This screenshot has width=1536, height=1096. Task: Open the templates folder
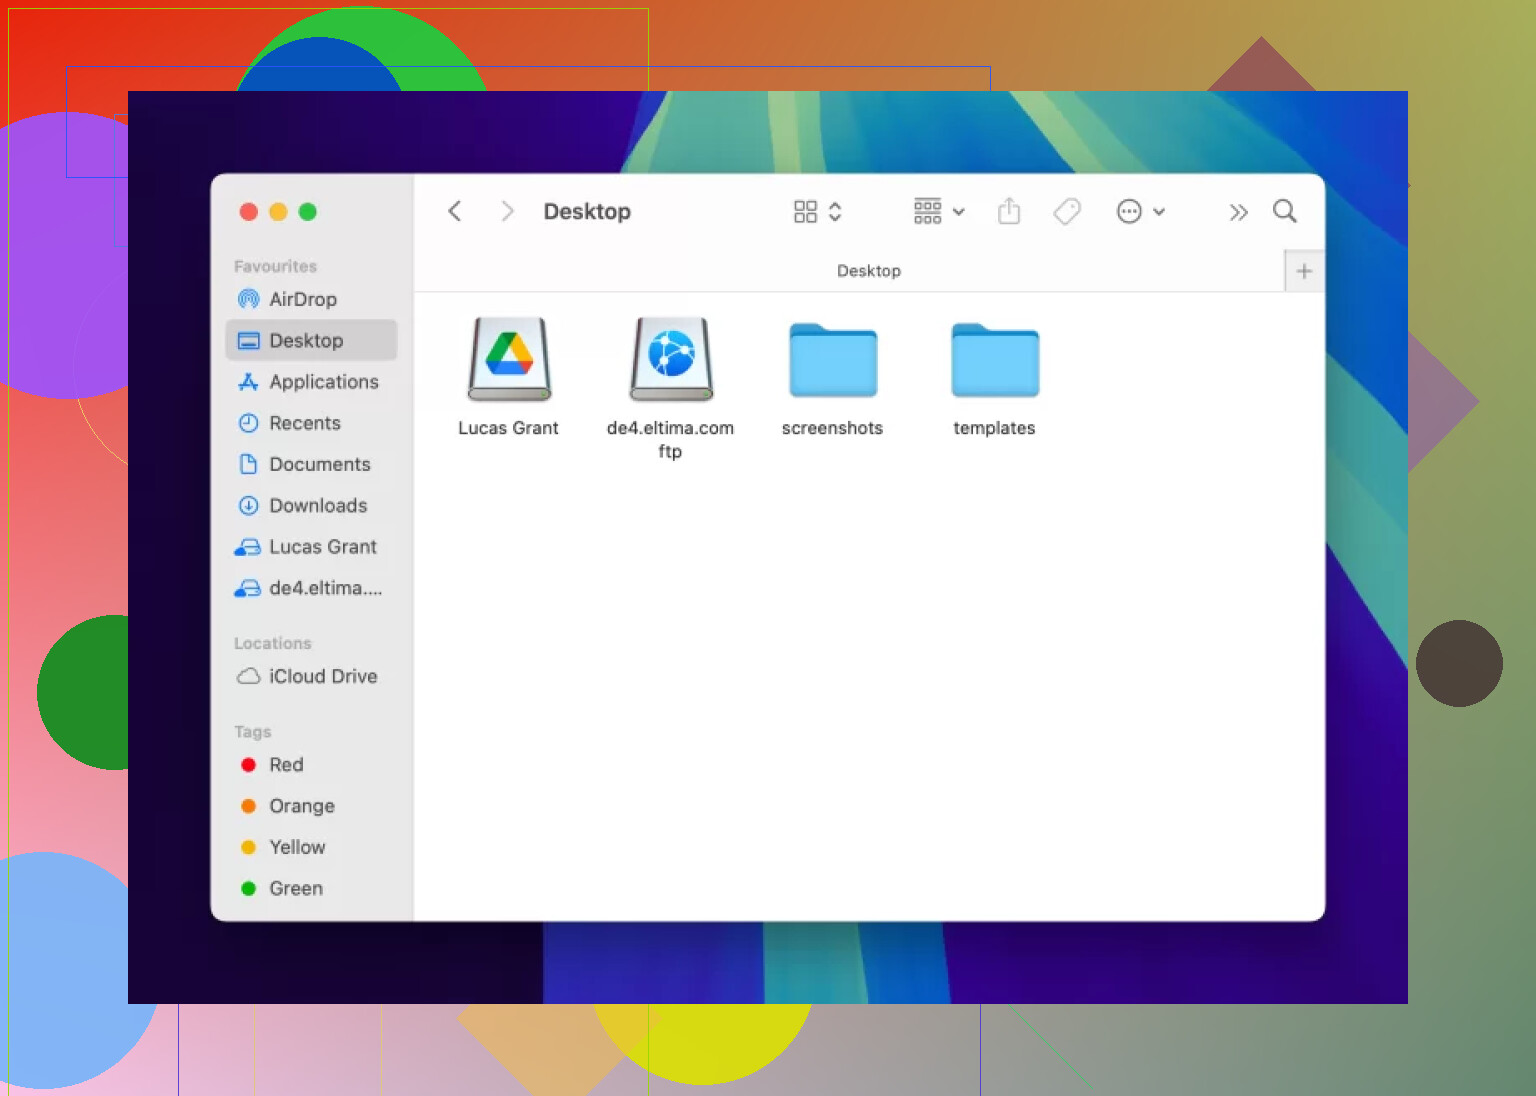(x=994, y=362)
